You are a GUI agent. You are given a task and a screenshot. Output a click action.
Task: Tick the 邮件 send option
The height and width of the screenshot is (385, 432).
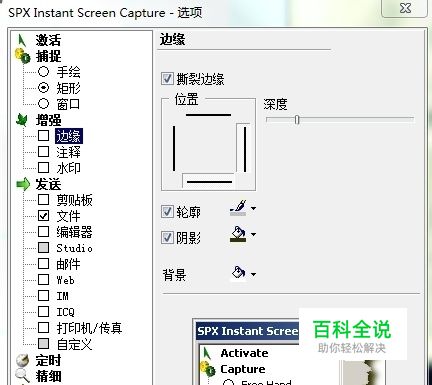coord(43,264)
